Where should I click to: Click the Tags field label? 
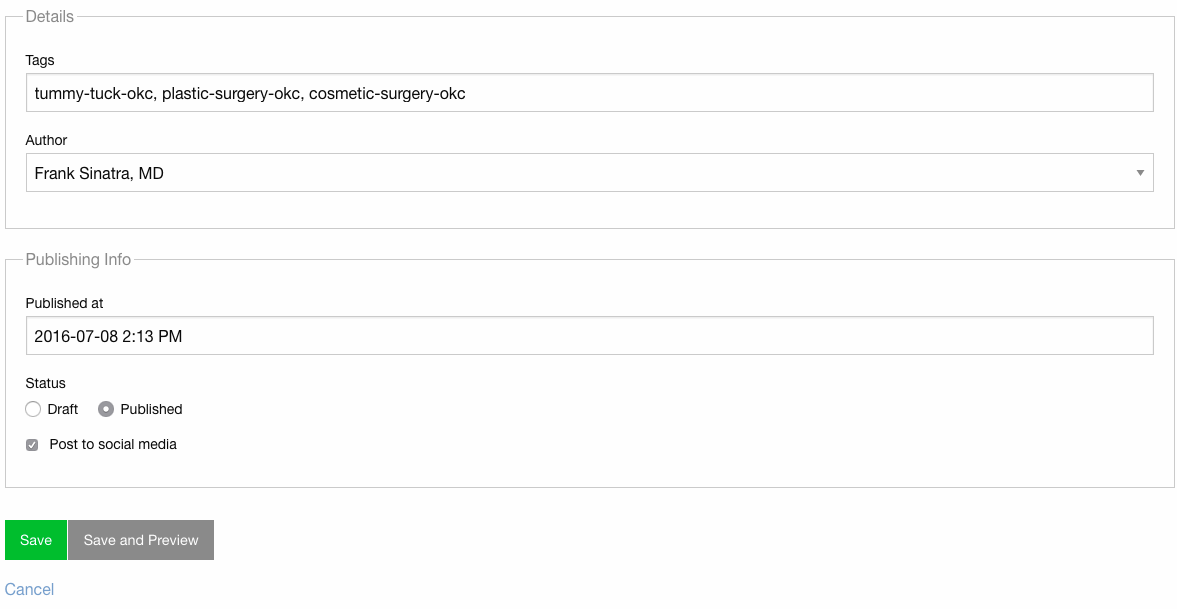click(x=40, y=60)
